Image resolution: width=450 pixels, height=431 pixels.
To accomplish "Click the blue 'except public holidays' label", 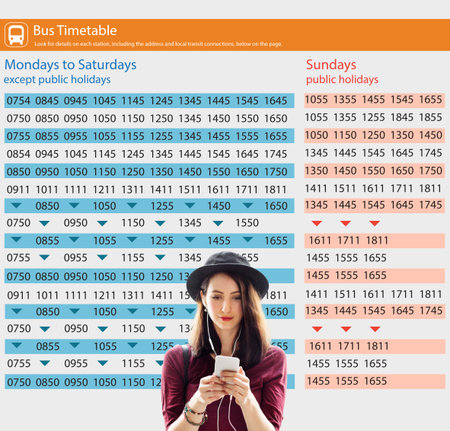I will pyautogui.click(x=57, y=80).
